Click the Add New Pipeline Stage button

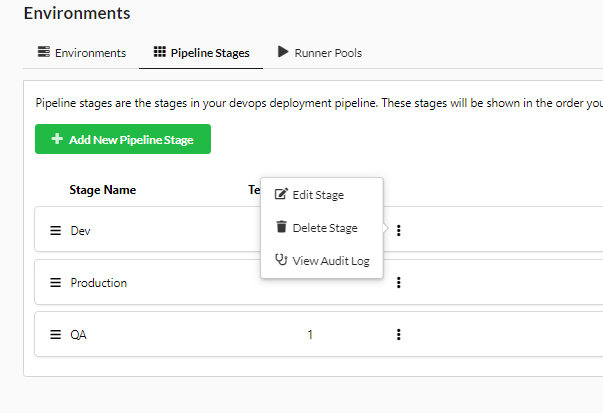pyautogui.click(x=123, y=140)
